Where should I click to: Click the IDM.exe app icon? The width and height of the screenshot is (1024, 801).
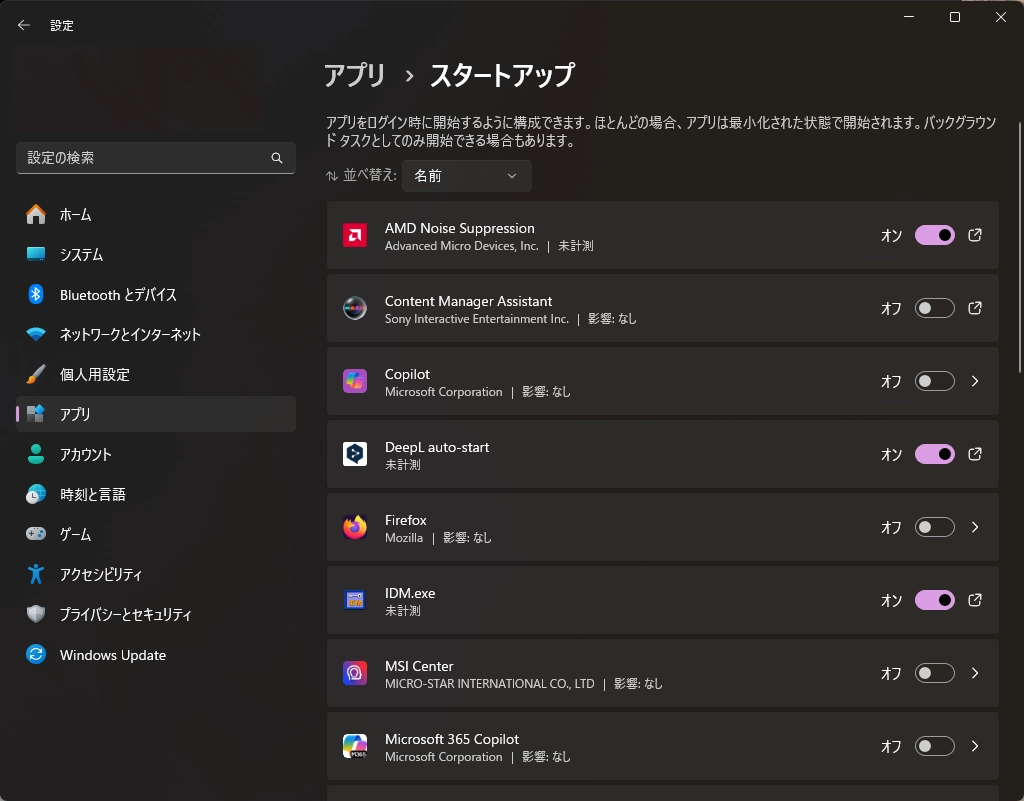(x=355, y=600)
